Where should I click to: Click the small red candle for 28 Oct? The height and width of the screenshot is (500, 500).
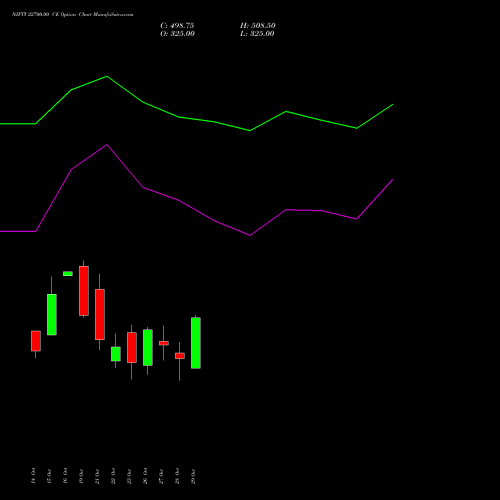180,356
